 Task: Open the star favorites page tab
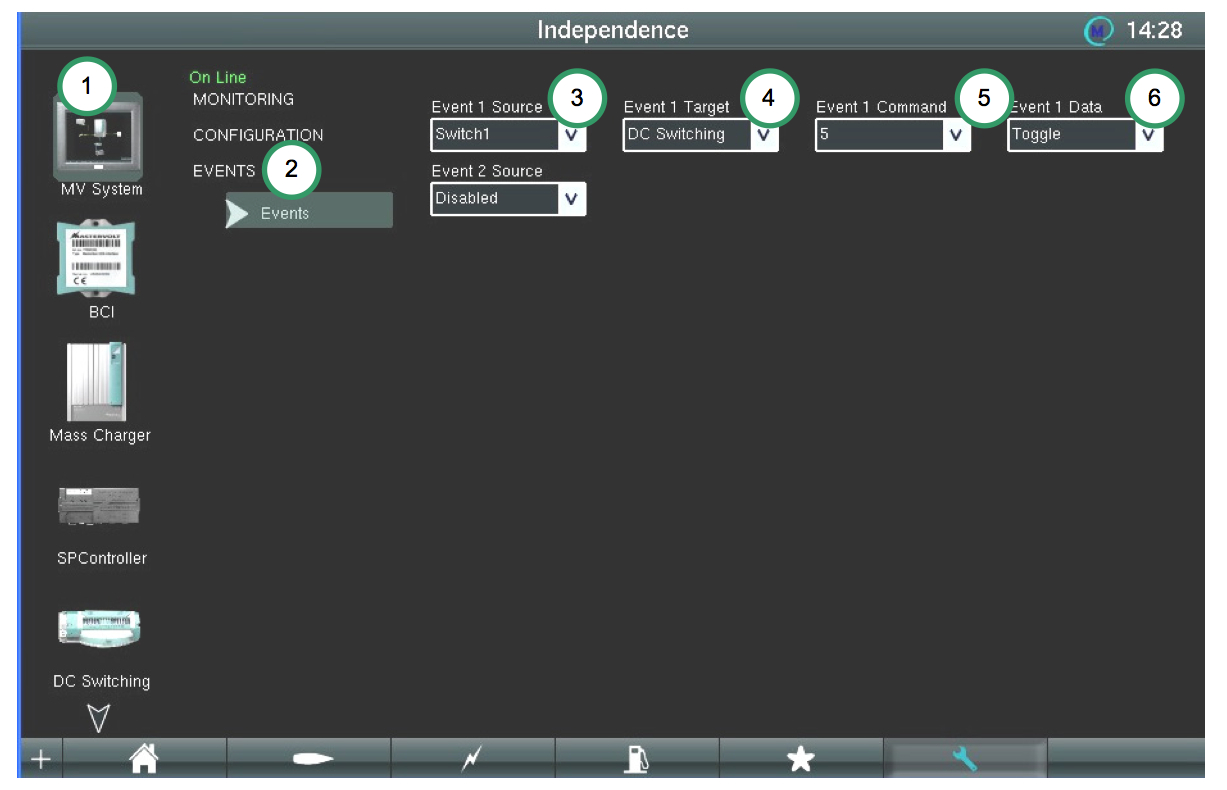800,759
